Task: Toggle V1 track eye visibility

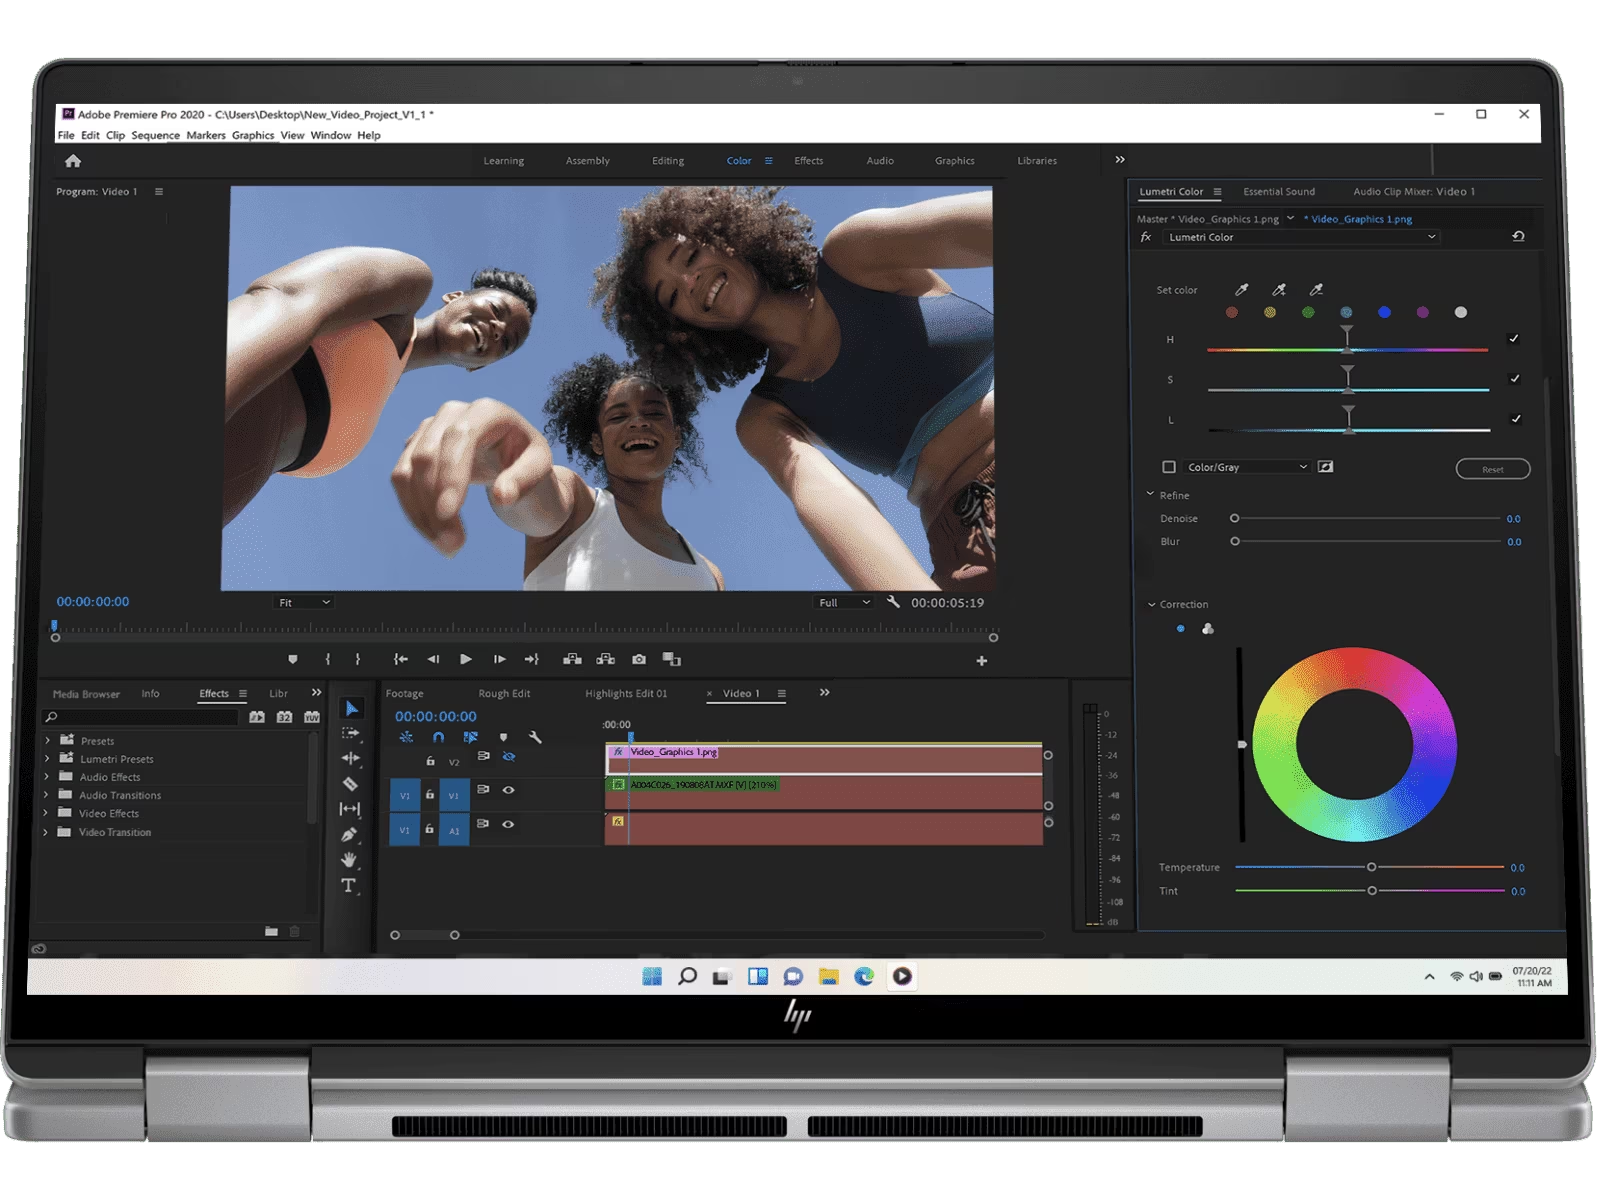Action: pos(508,790)
